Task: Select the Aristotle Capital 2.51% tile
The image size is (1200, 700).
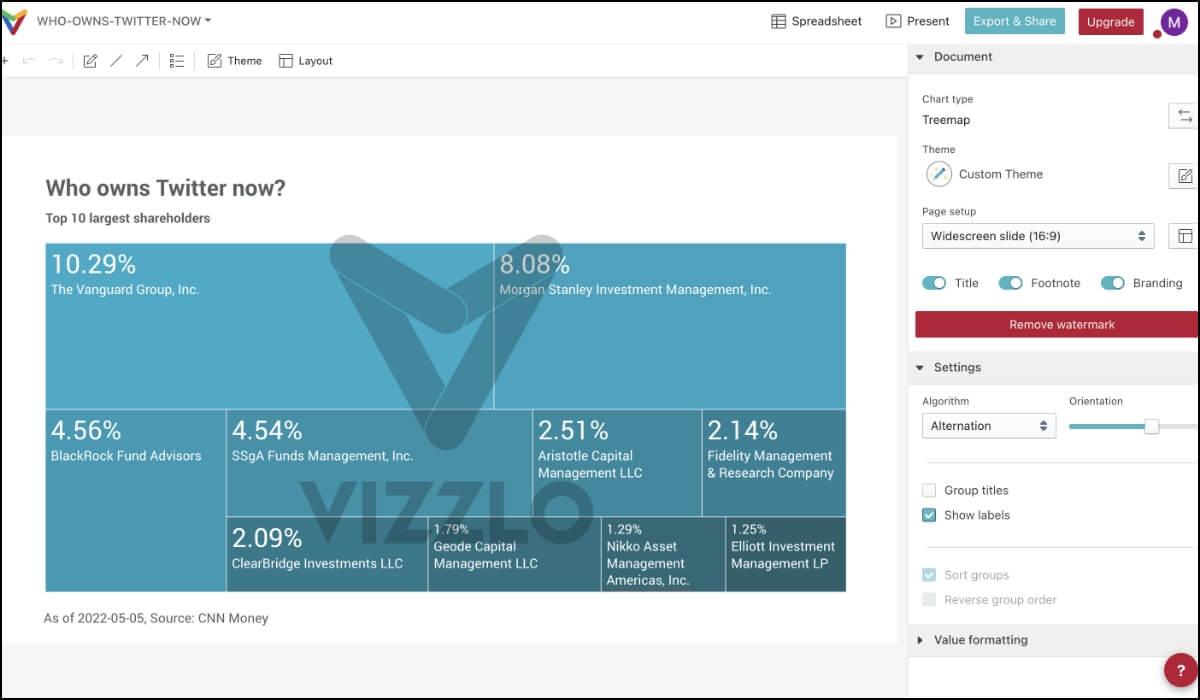Action: pos(617,463)
